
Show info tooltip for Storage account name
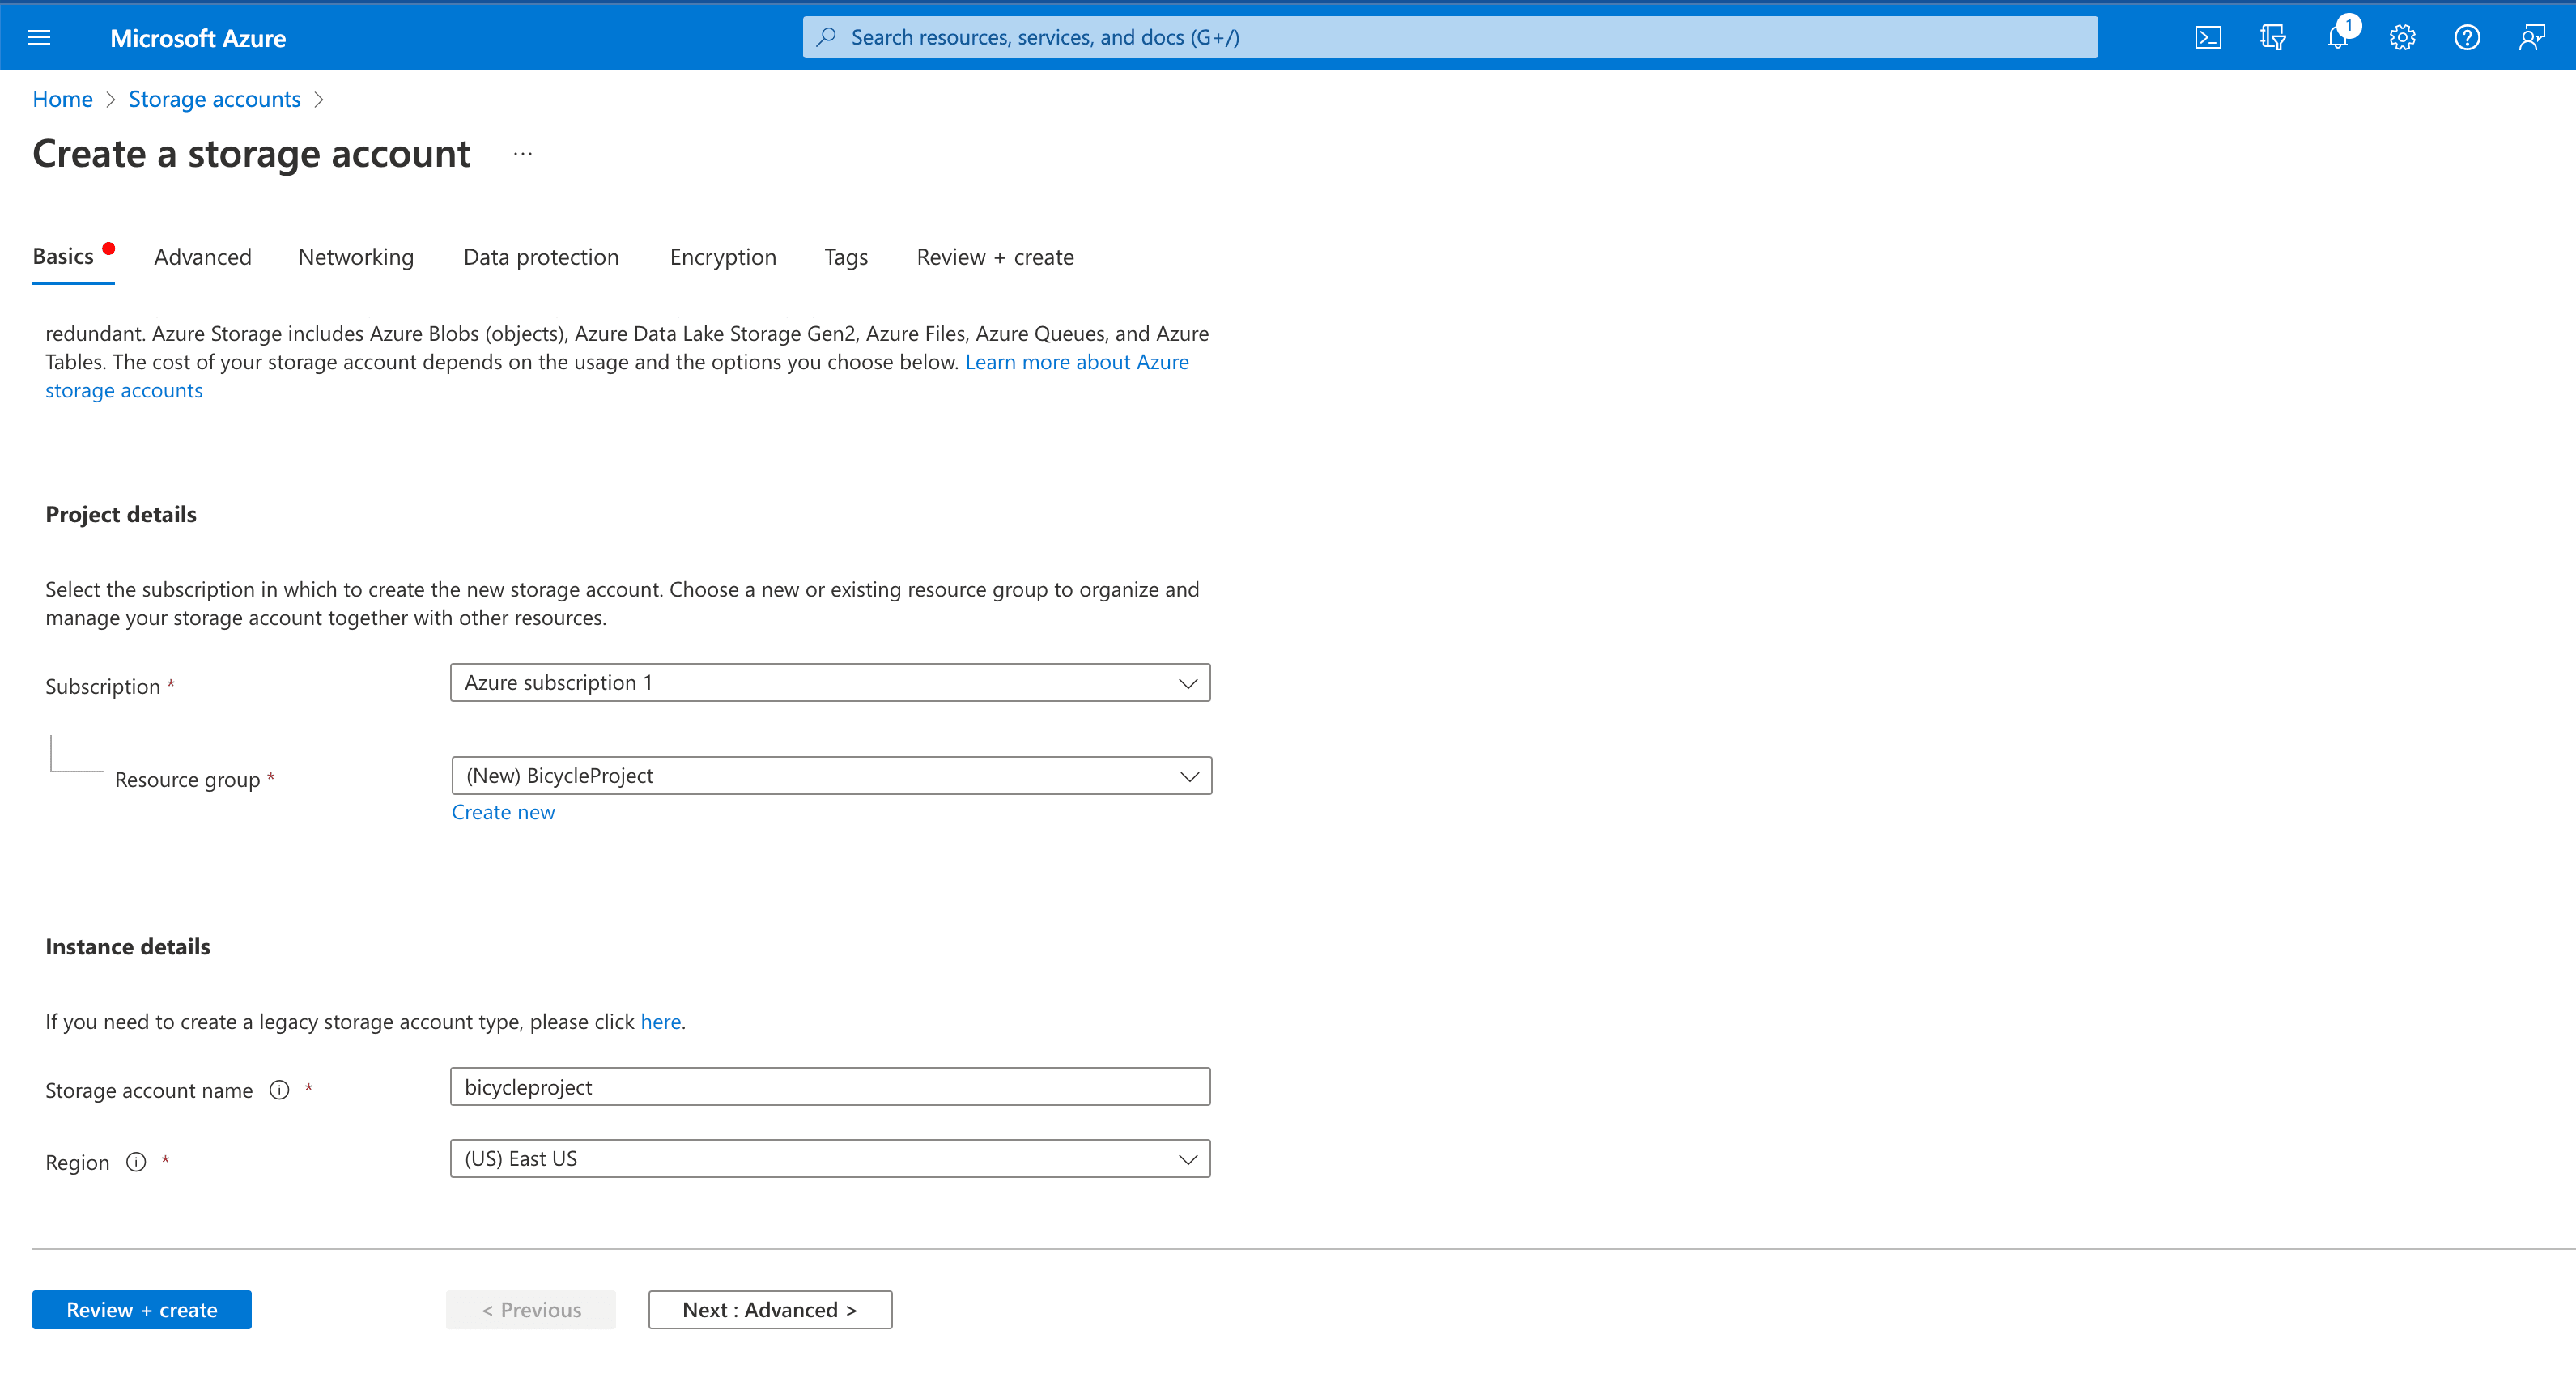tap(280, 1090)
